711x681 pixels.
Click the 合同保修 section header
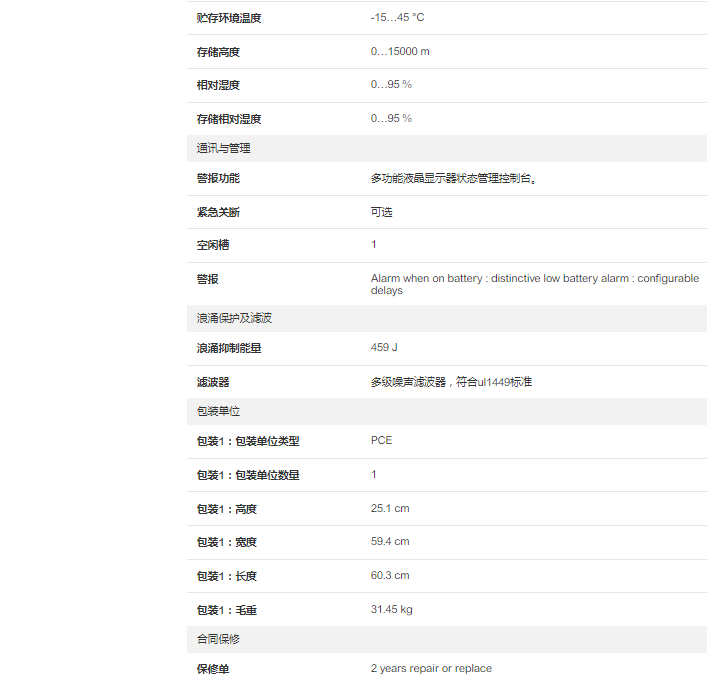click(218, 638)
